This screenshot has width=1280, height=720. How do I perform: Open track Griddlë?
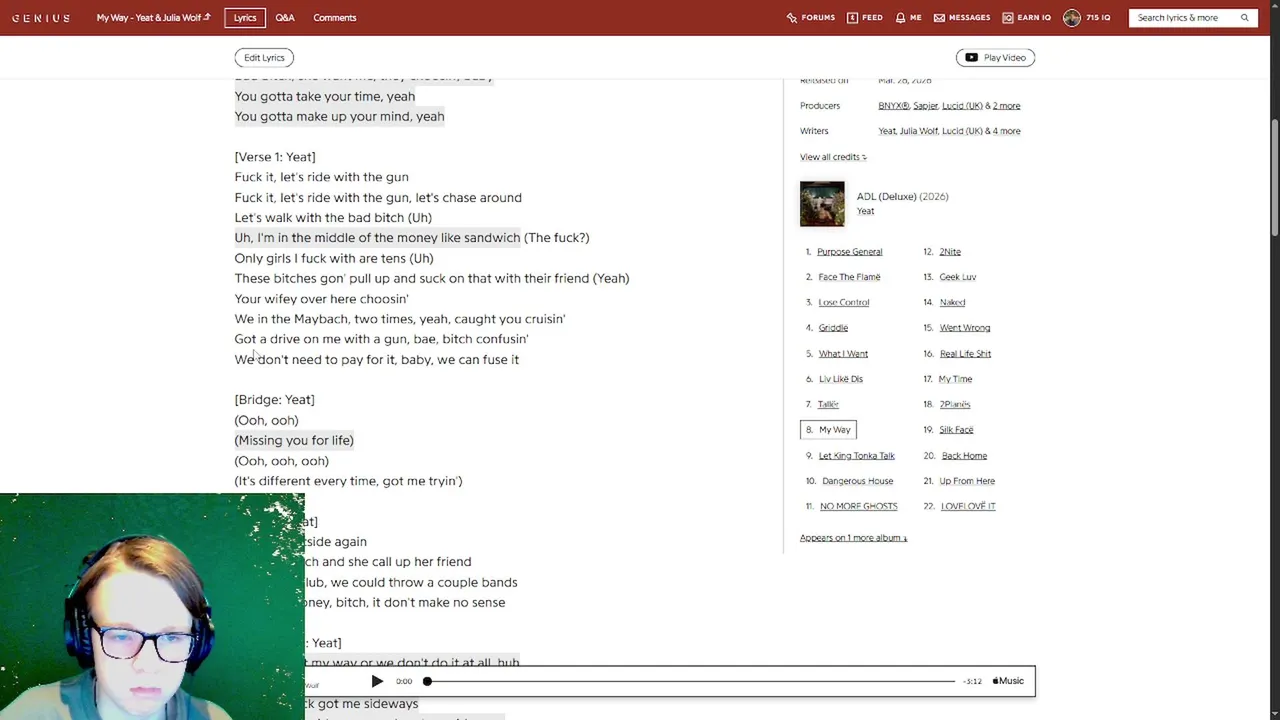click(833, 328)
